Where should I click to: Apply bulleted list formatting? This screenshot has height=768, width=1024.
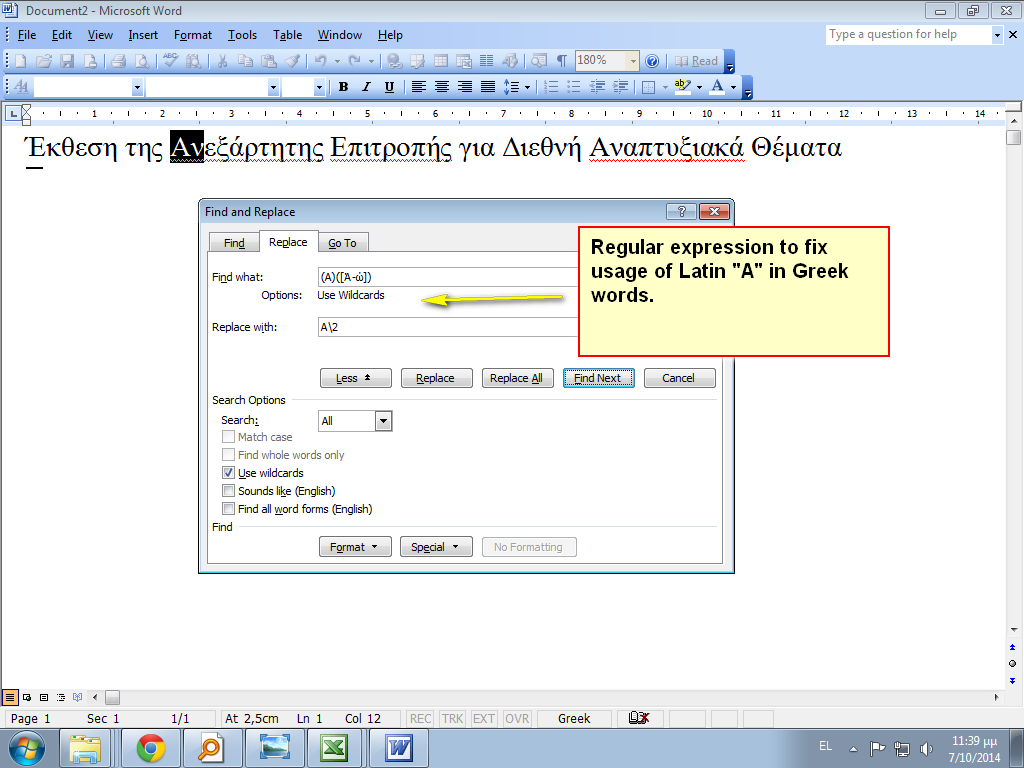(x=574, y=87)
